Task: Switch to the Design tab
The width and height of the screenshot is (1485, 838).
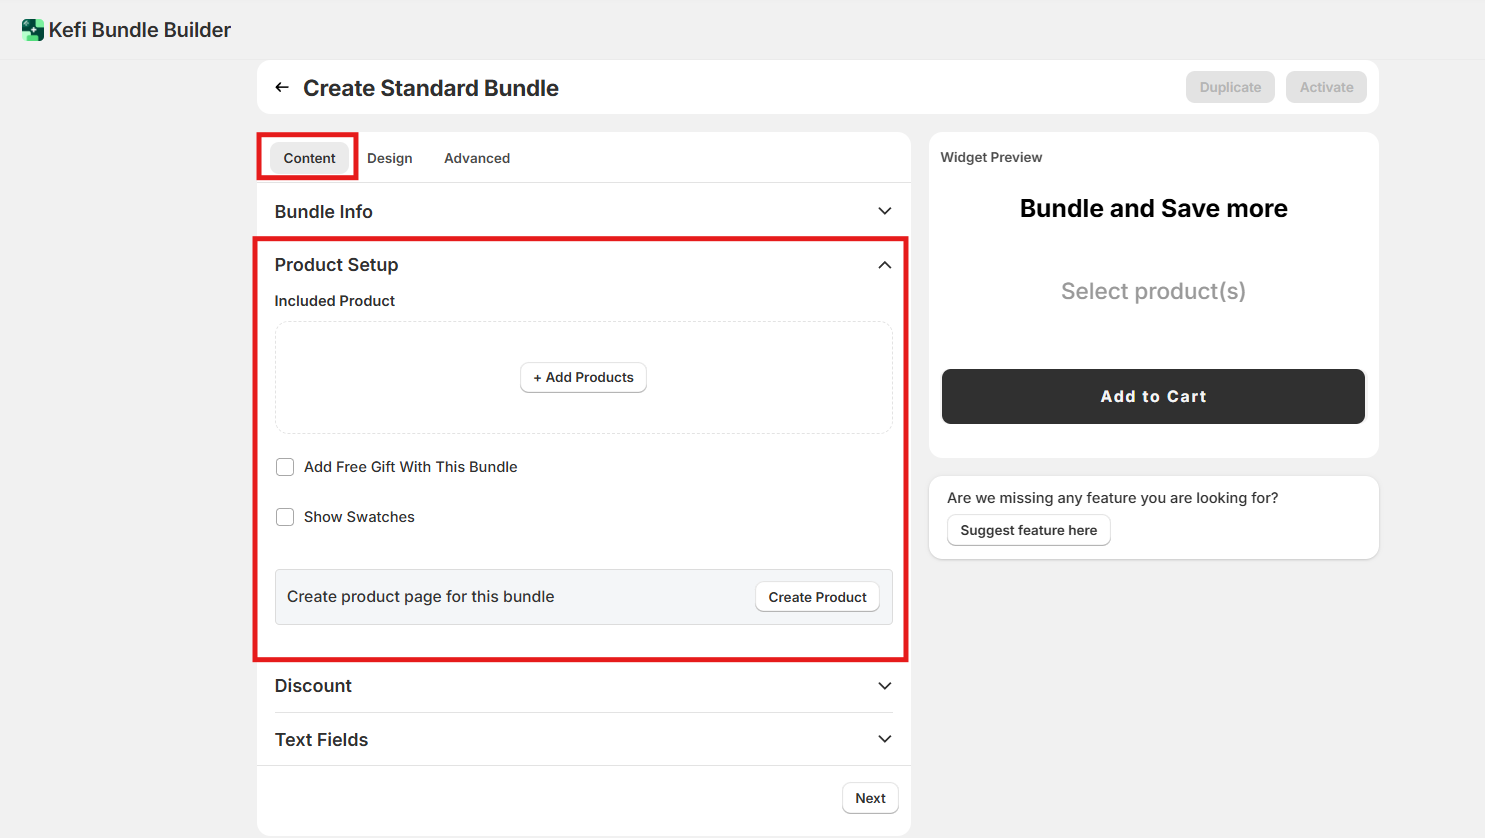Action: coord(389,158)
